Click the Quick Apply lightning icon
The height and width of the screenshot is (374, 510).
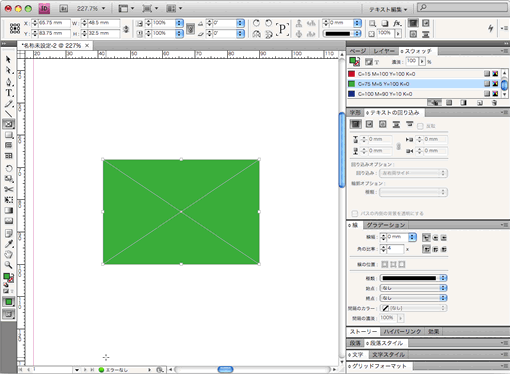[490, 28]
